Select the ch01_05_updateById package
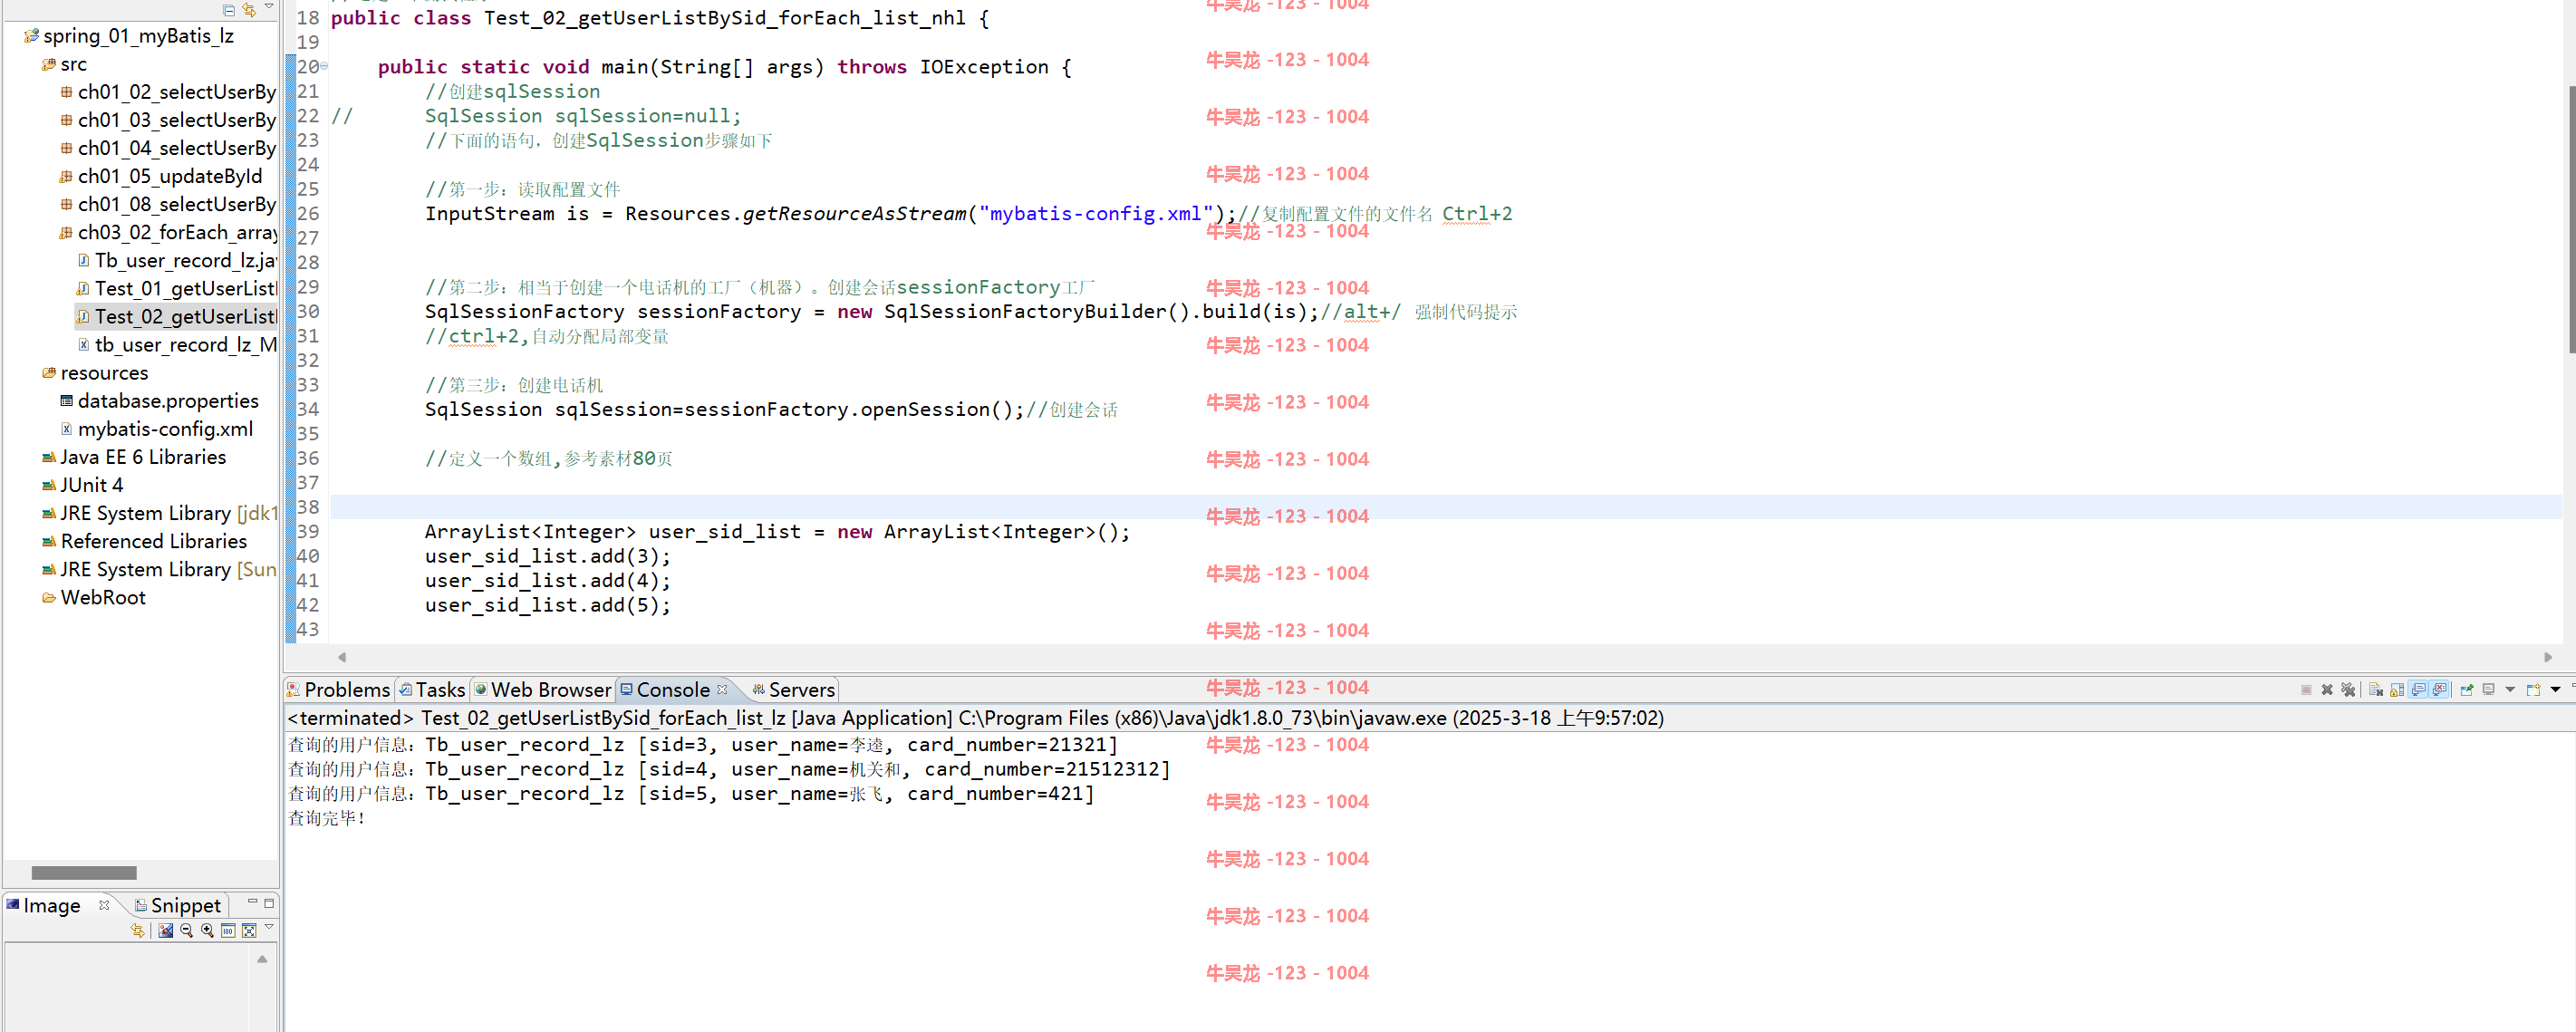The image size is (2576, 1032). coord(161,175)
